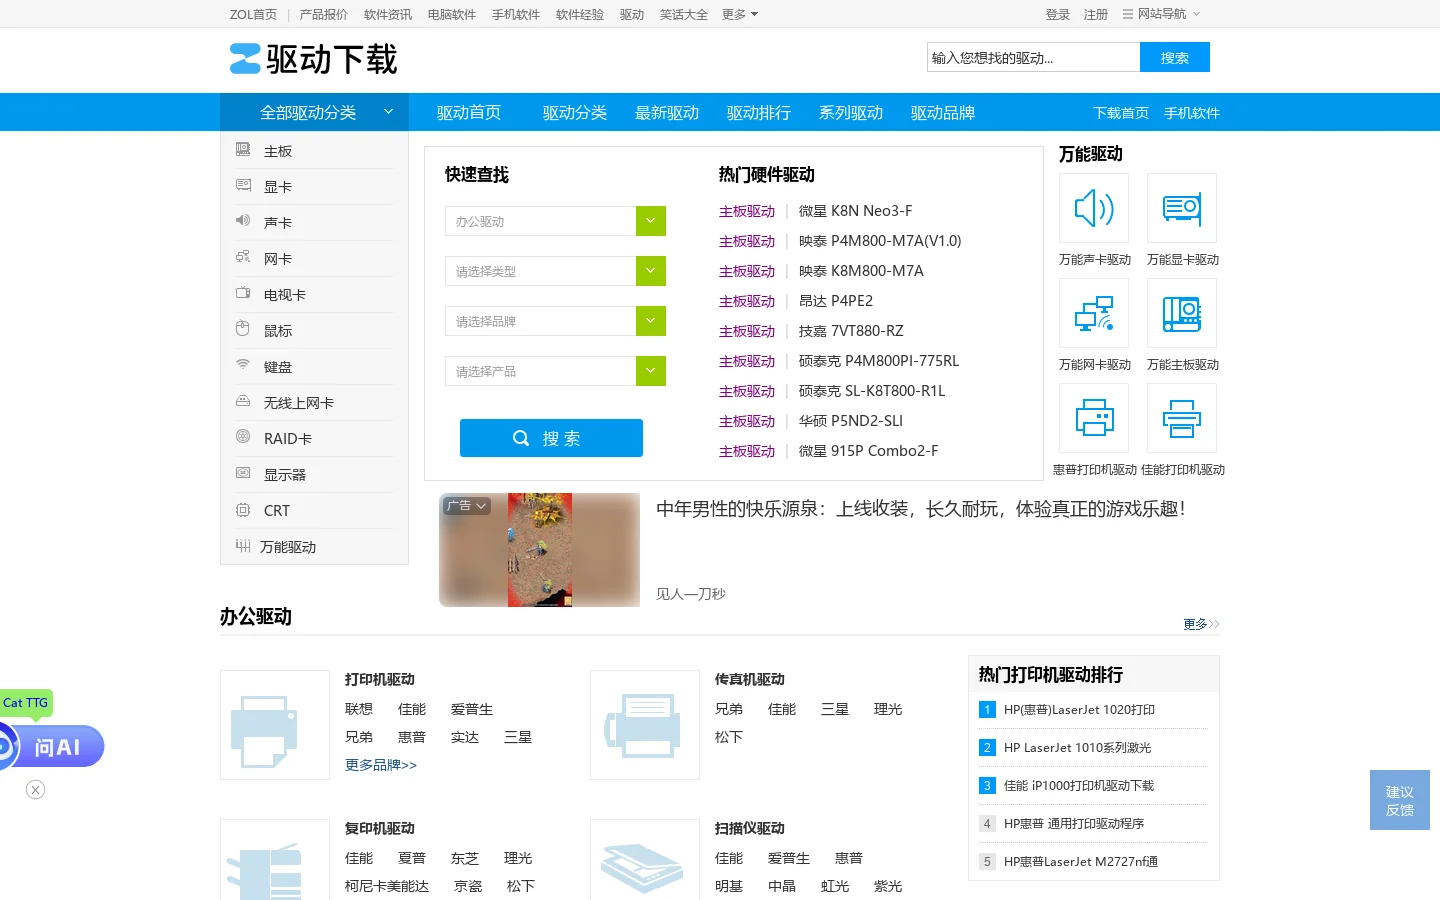The height and width of the screenshot is (900, 1440).
Task: Open the 最新驱动 tab
Action: 667,113
